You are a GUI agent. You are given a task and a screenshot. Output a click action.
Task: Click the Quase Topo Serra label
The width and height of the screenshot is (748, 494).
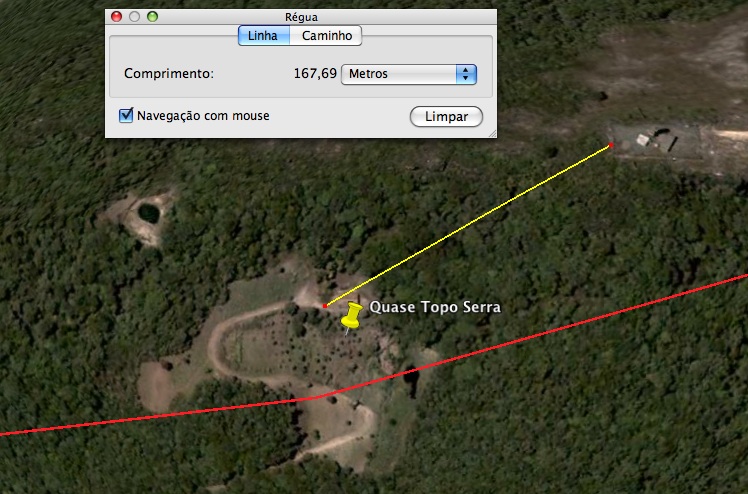[435, 307]
